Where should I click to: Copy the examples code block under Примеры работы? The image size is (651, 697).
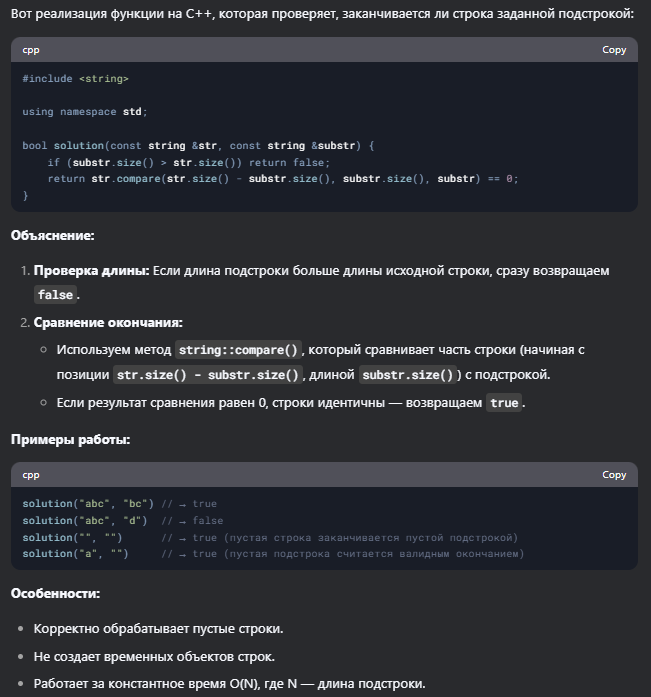tap(614, 475)
